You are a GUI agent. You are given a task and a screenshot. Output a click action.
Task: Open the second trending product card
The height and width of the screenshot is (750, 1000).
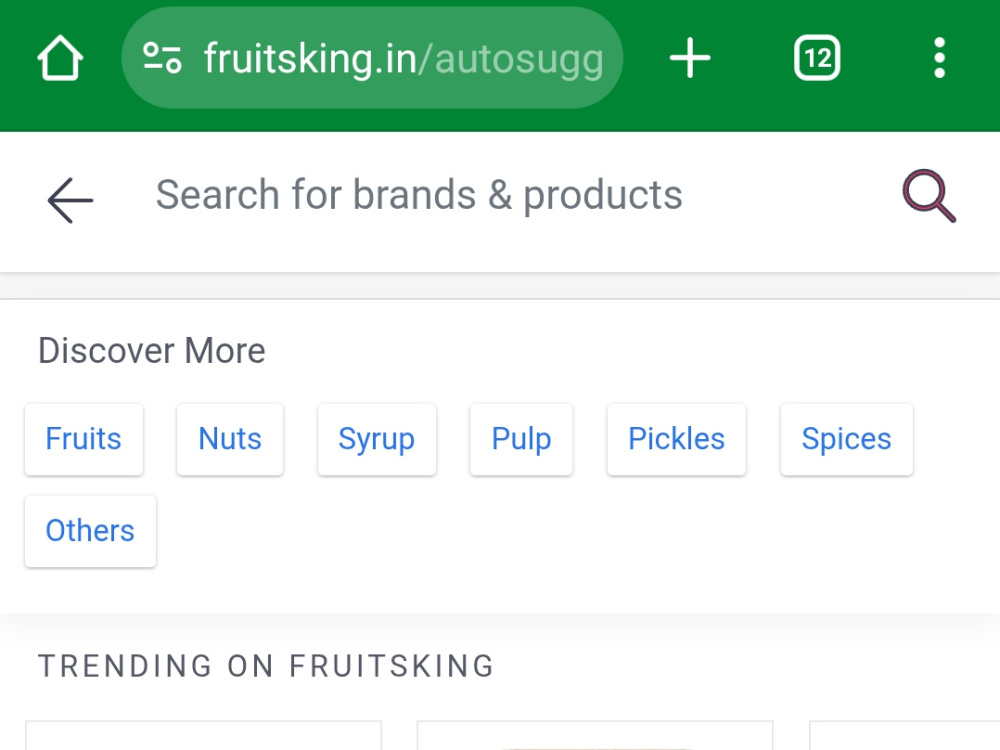pos(595,735)
